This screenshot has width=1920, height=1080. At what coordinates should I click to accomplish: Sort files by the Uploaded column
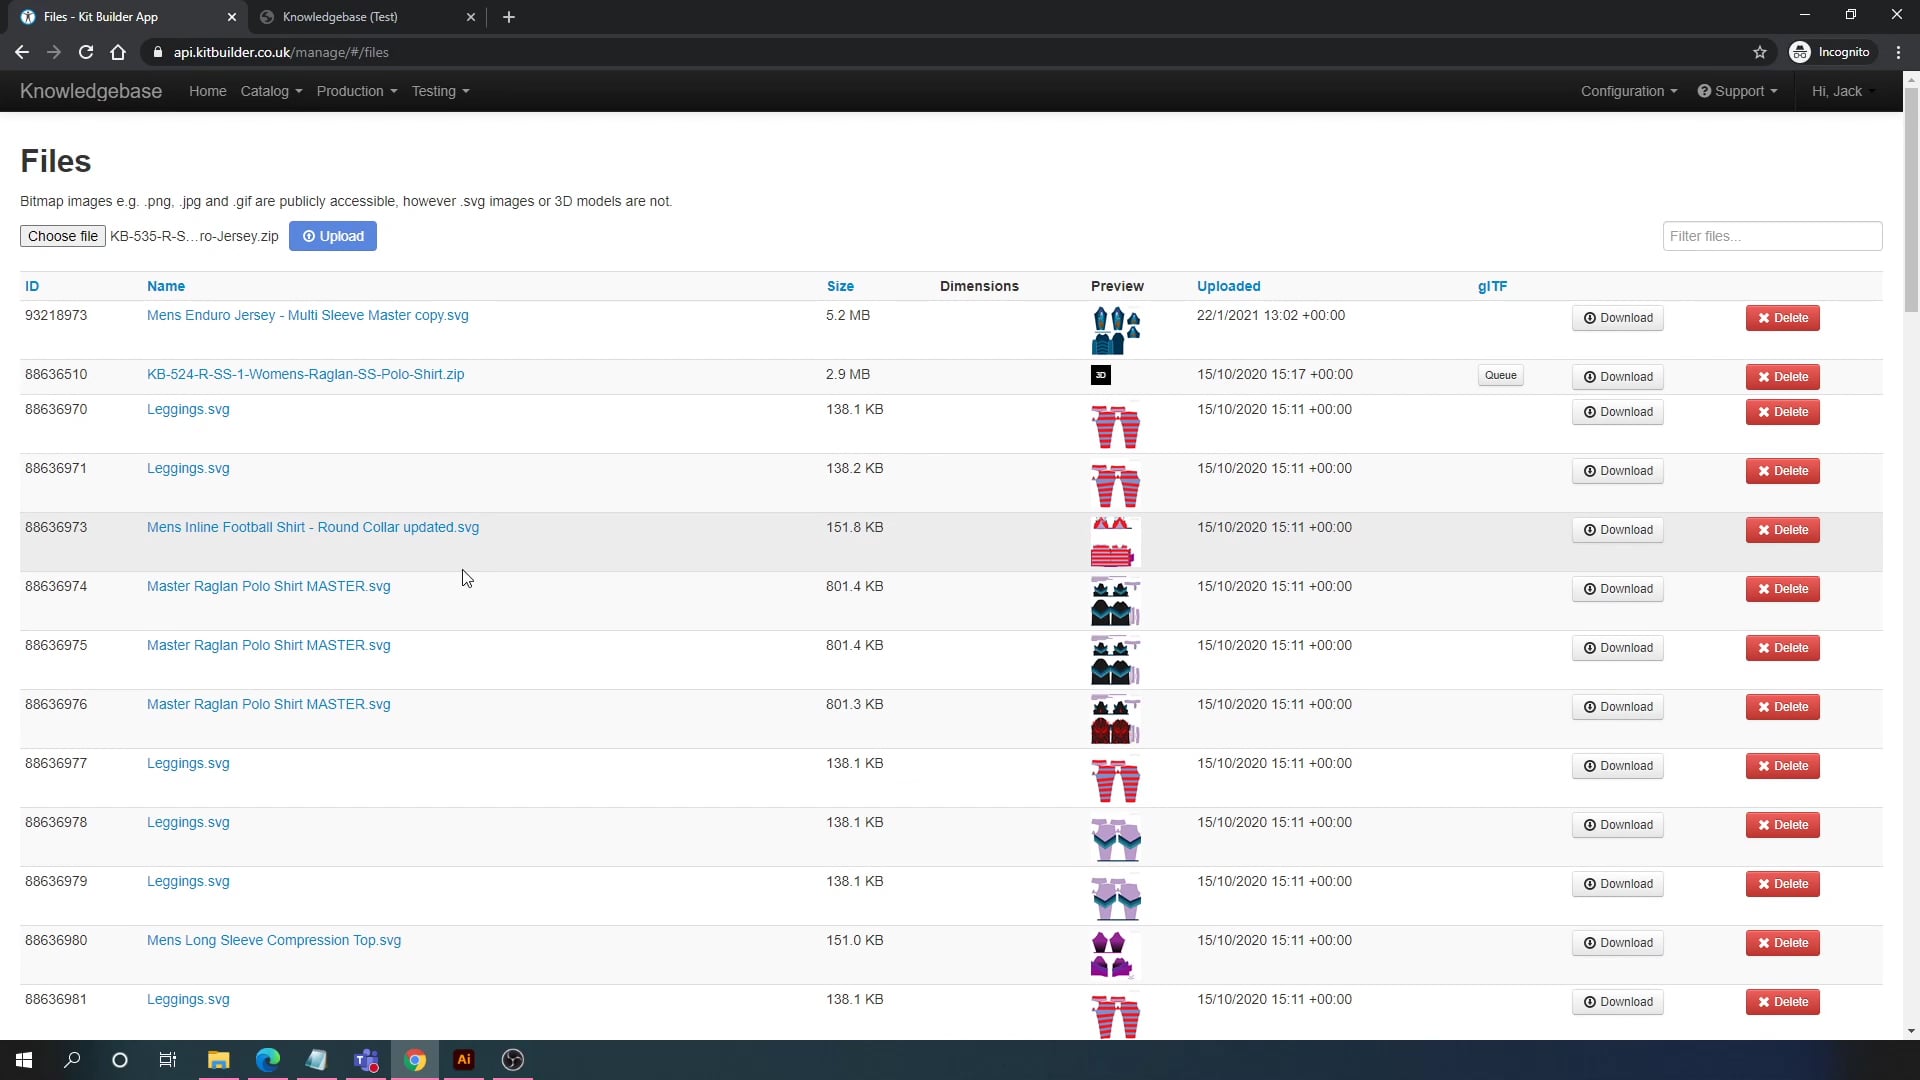pyautogui.click(x=1228, y=286)
